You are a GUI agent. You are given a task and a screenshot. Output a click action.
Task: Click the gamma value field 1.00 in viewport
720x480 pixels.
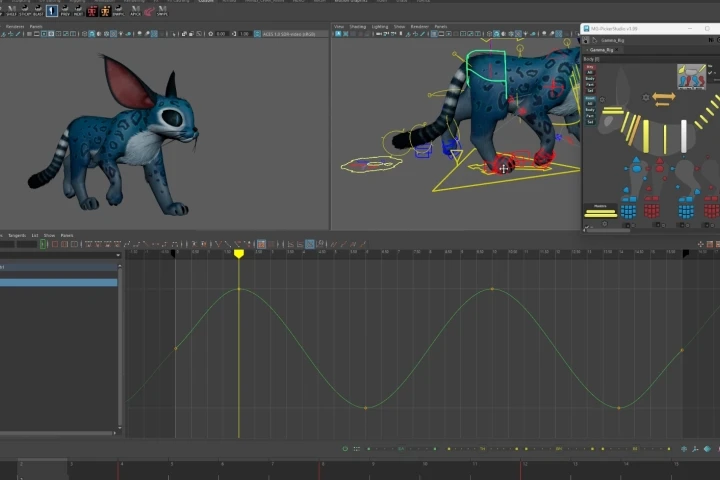coord(244,34)
